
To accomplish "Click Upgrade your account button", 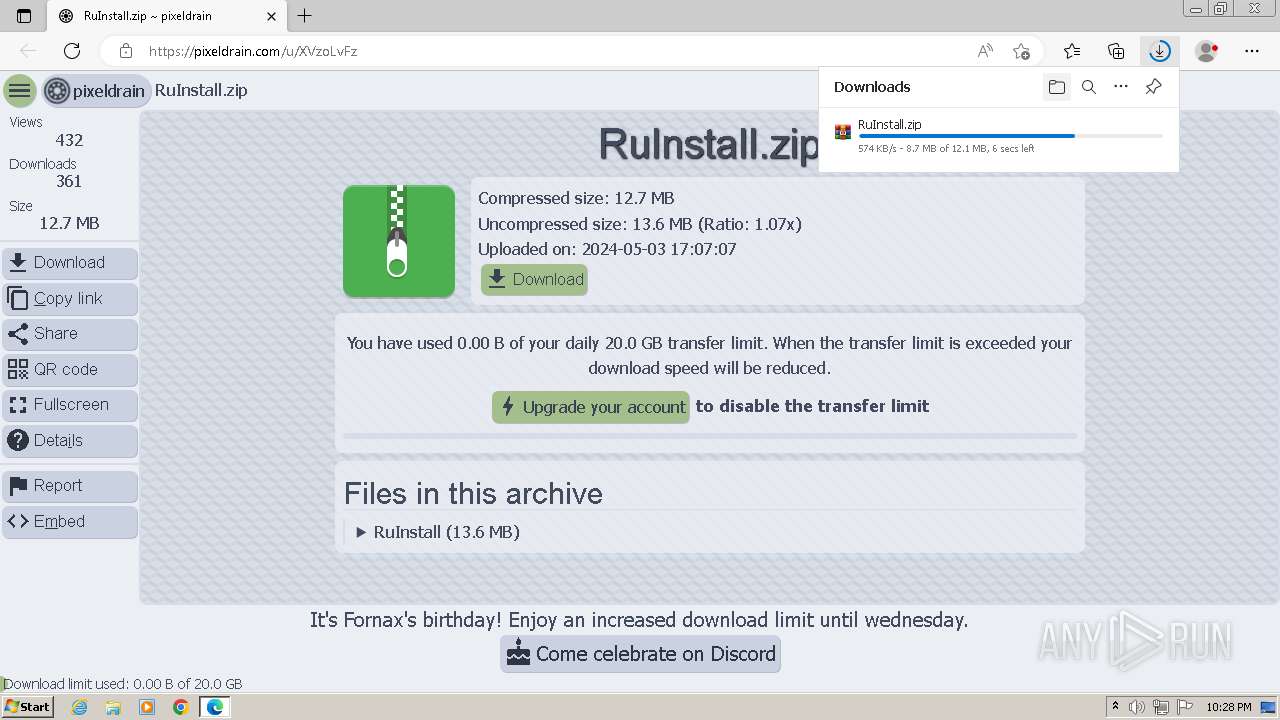I will (591, 407).
